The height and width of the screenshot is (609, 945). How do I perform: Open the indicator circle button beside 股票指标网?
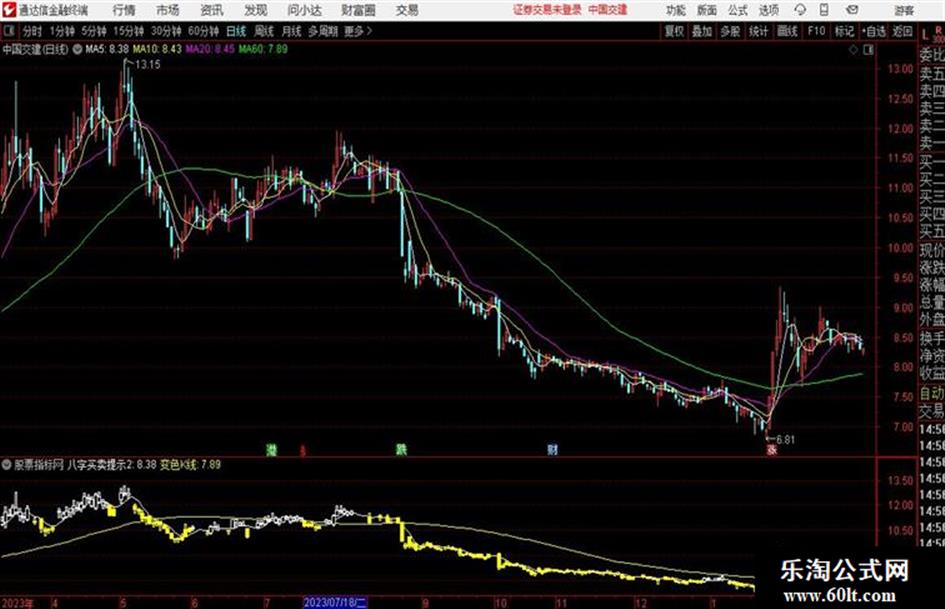7,465
